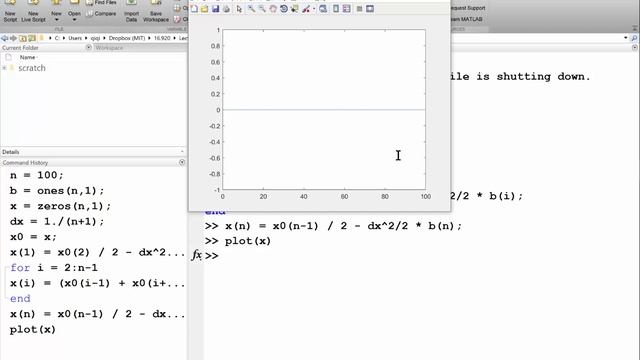
Task: Click the fx function browser icon
Action: (197, 255)
